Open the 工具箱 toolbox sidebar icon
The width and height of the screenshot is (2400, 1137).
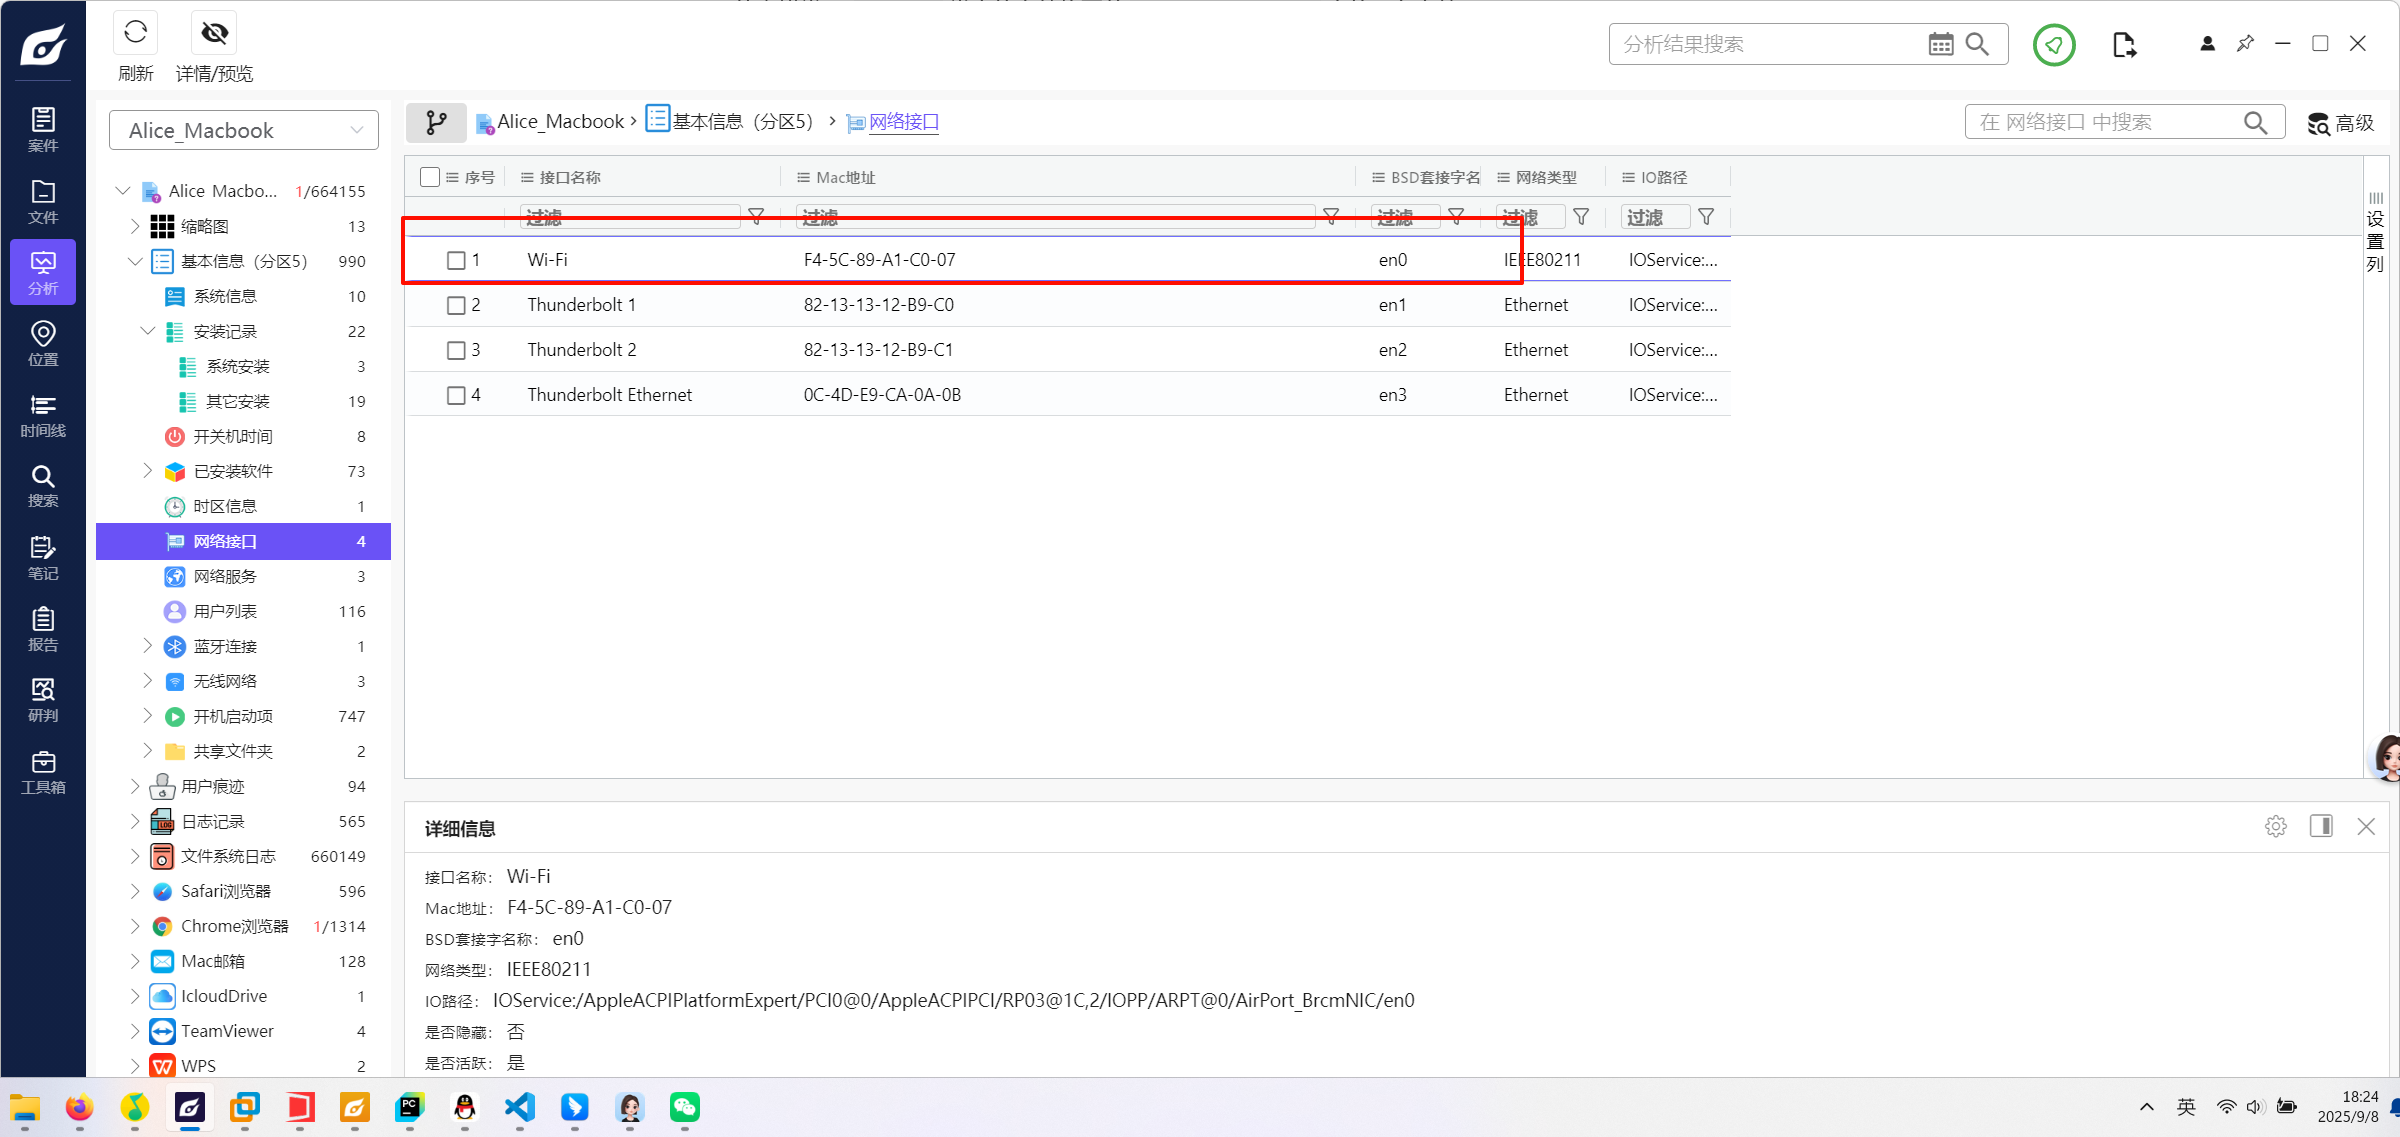[x=43, y=772]
